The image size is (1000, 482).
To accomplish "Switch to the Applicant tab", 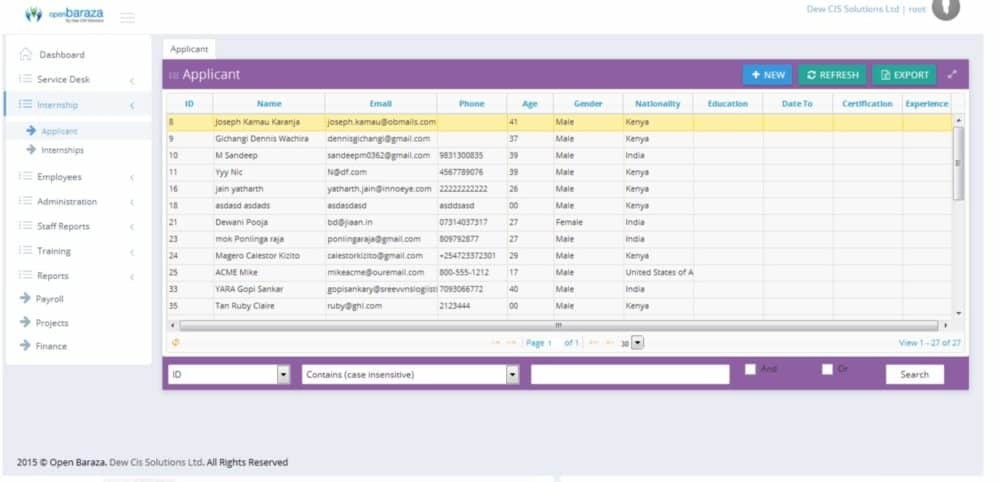I will (189, 48).
